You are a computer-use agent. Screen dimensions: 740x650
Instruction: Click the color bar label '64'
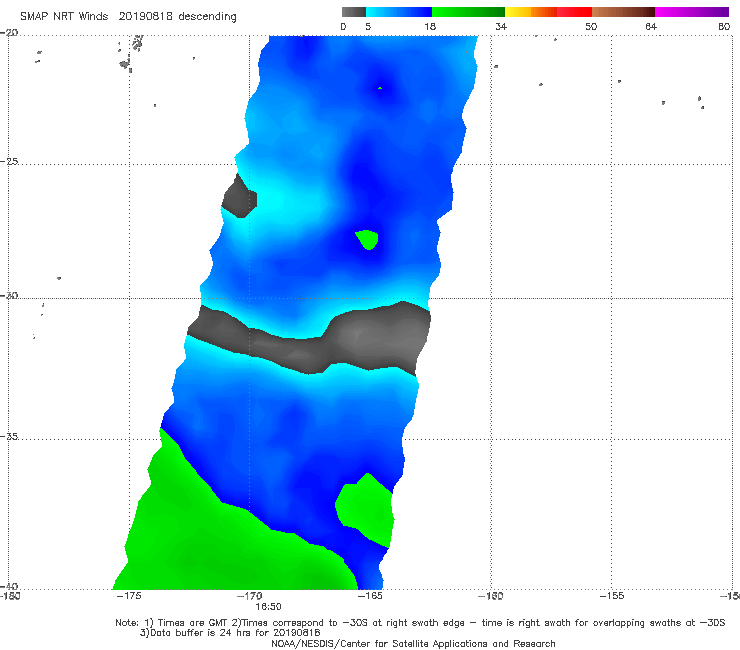[x=651, y=26]
